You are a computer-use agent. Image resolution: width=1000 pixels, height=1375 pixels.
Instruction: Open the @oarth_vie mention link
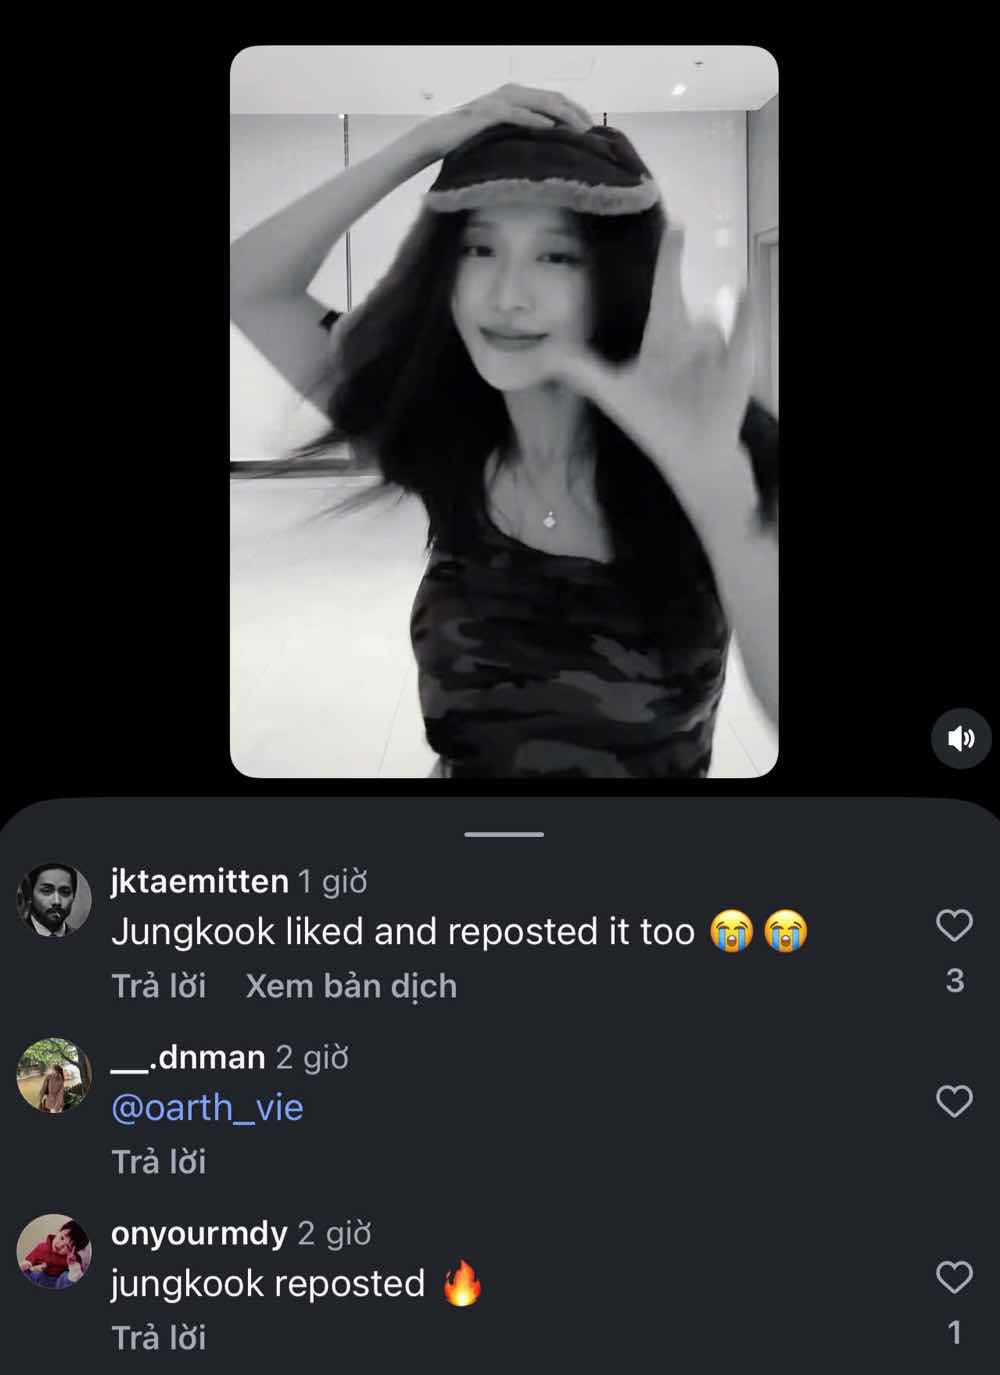(x=207, y=1108)
